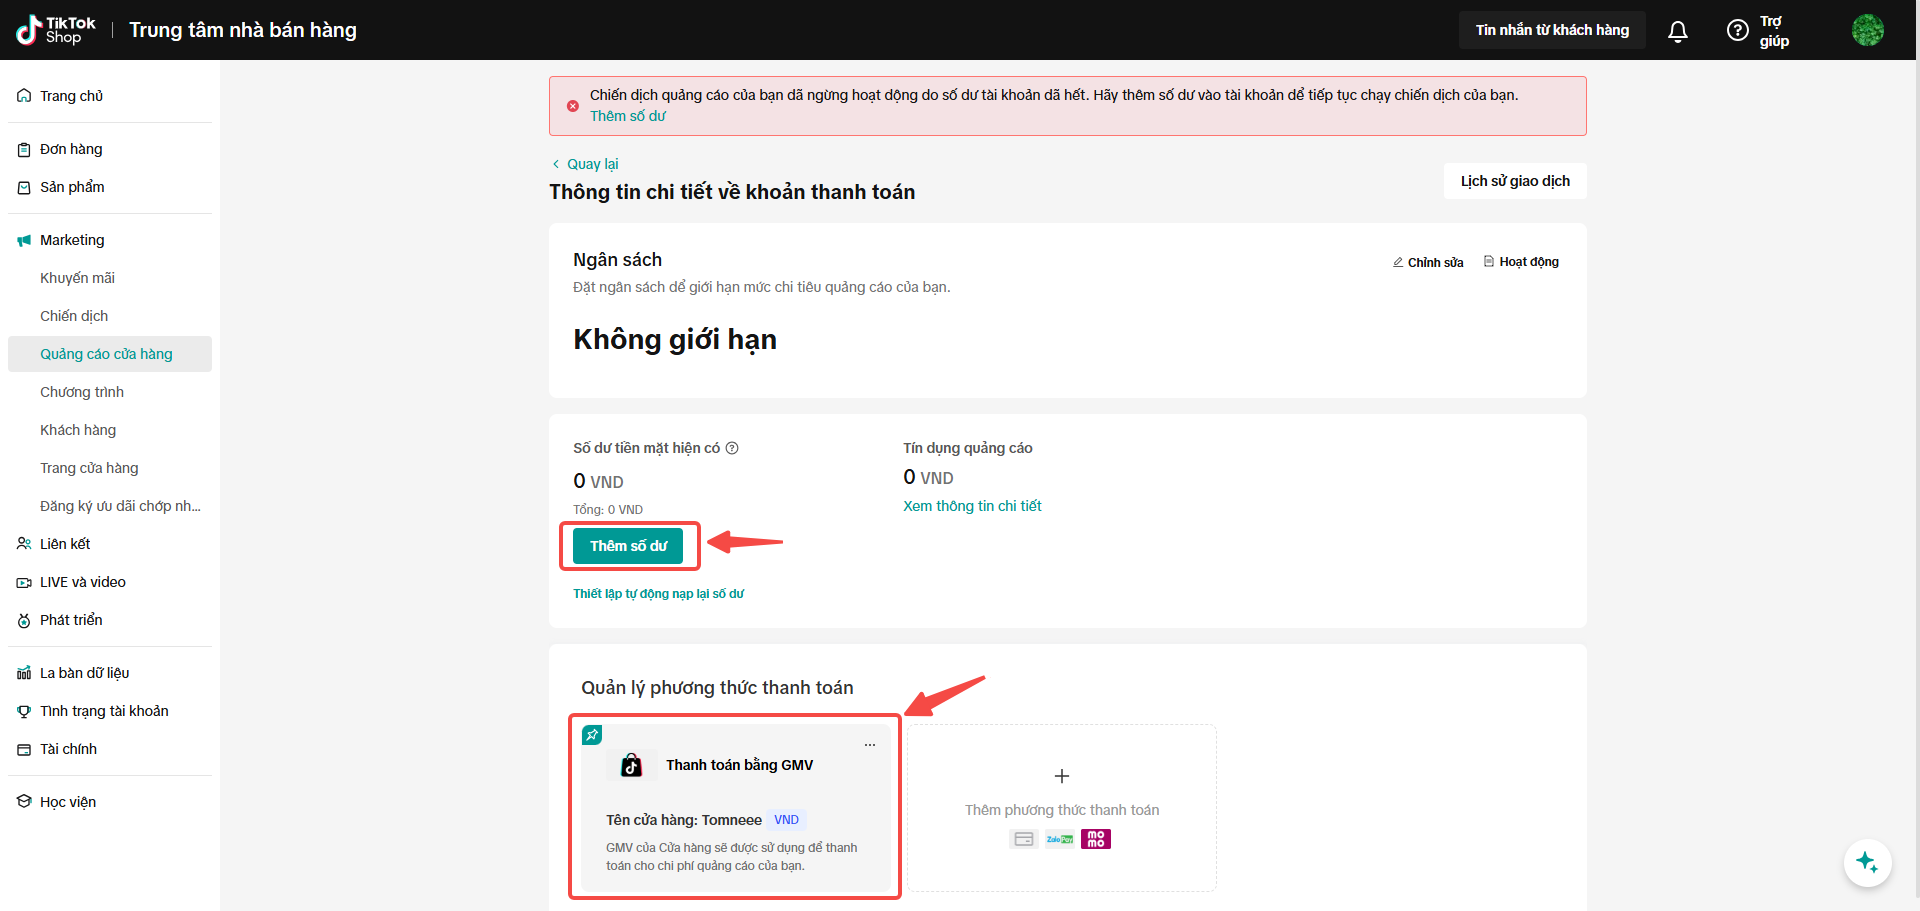Click the Tổng: 0 VND text
The height and width of the screenshot is (911, 1920).
click(x=608, y=510)
